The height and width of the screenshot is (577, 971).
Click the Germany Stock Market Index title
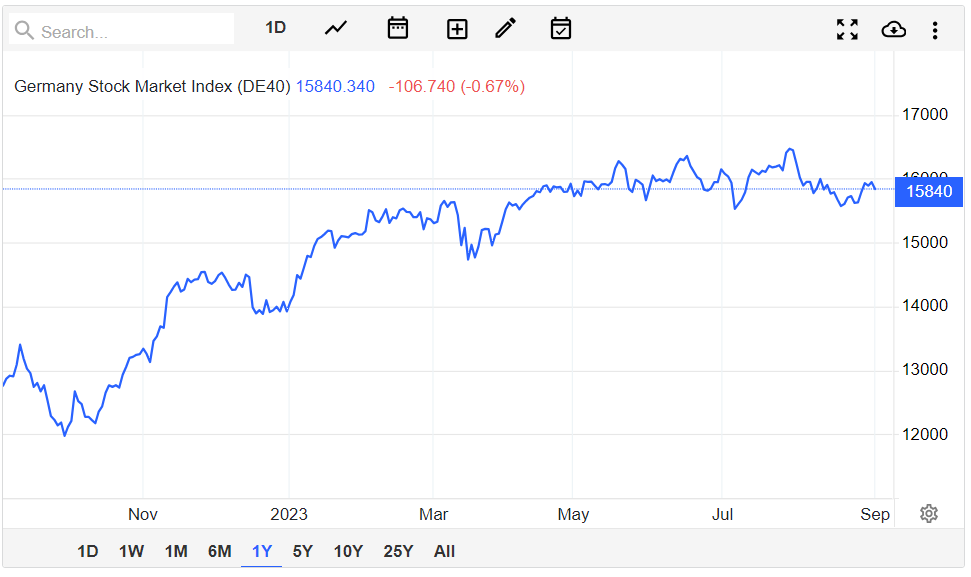coord(152,86)
